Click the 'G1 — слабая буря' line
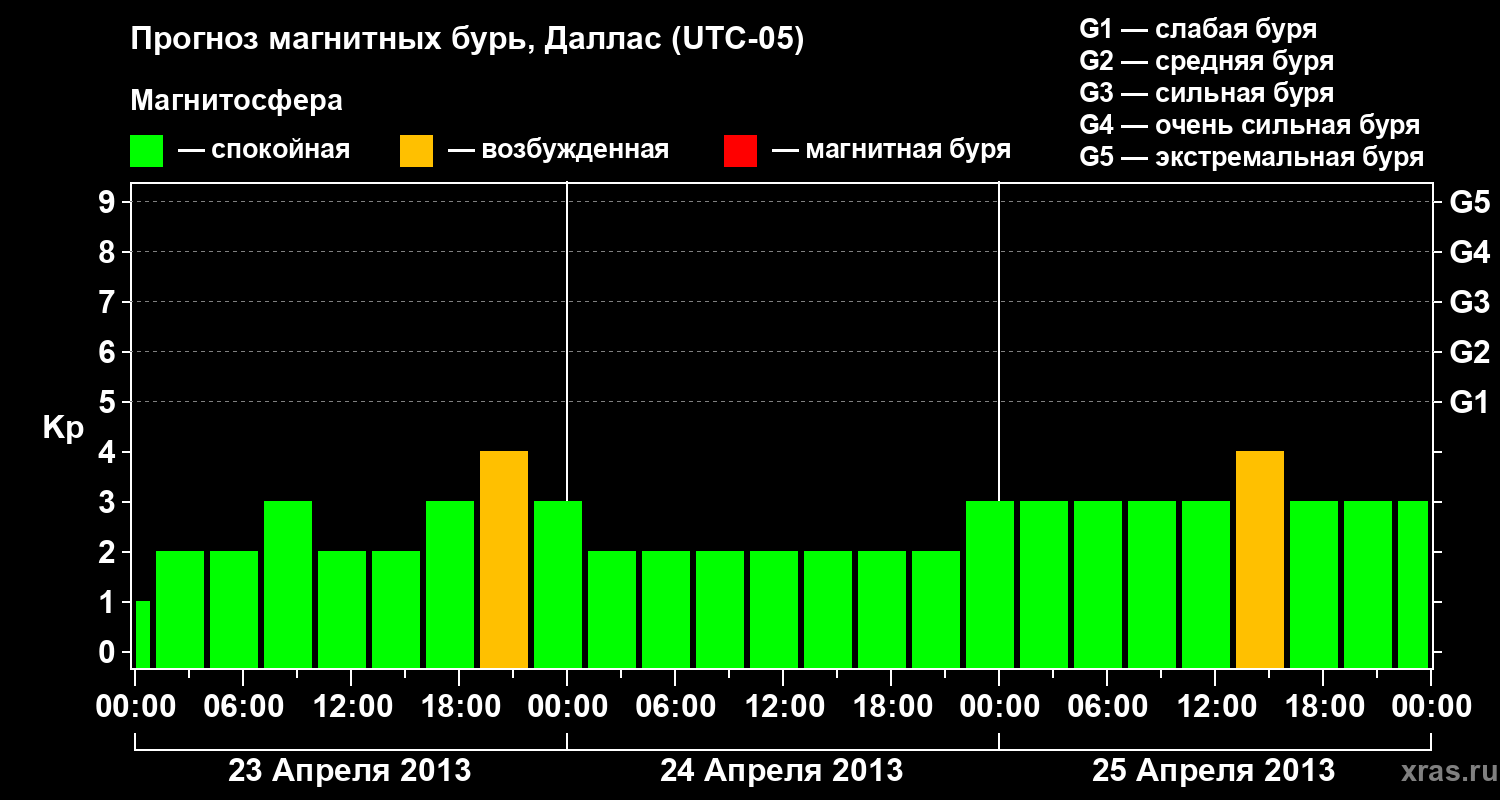 [x=1198, y=29]
